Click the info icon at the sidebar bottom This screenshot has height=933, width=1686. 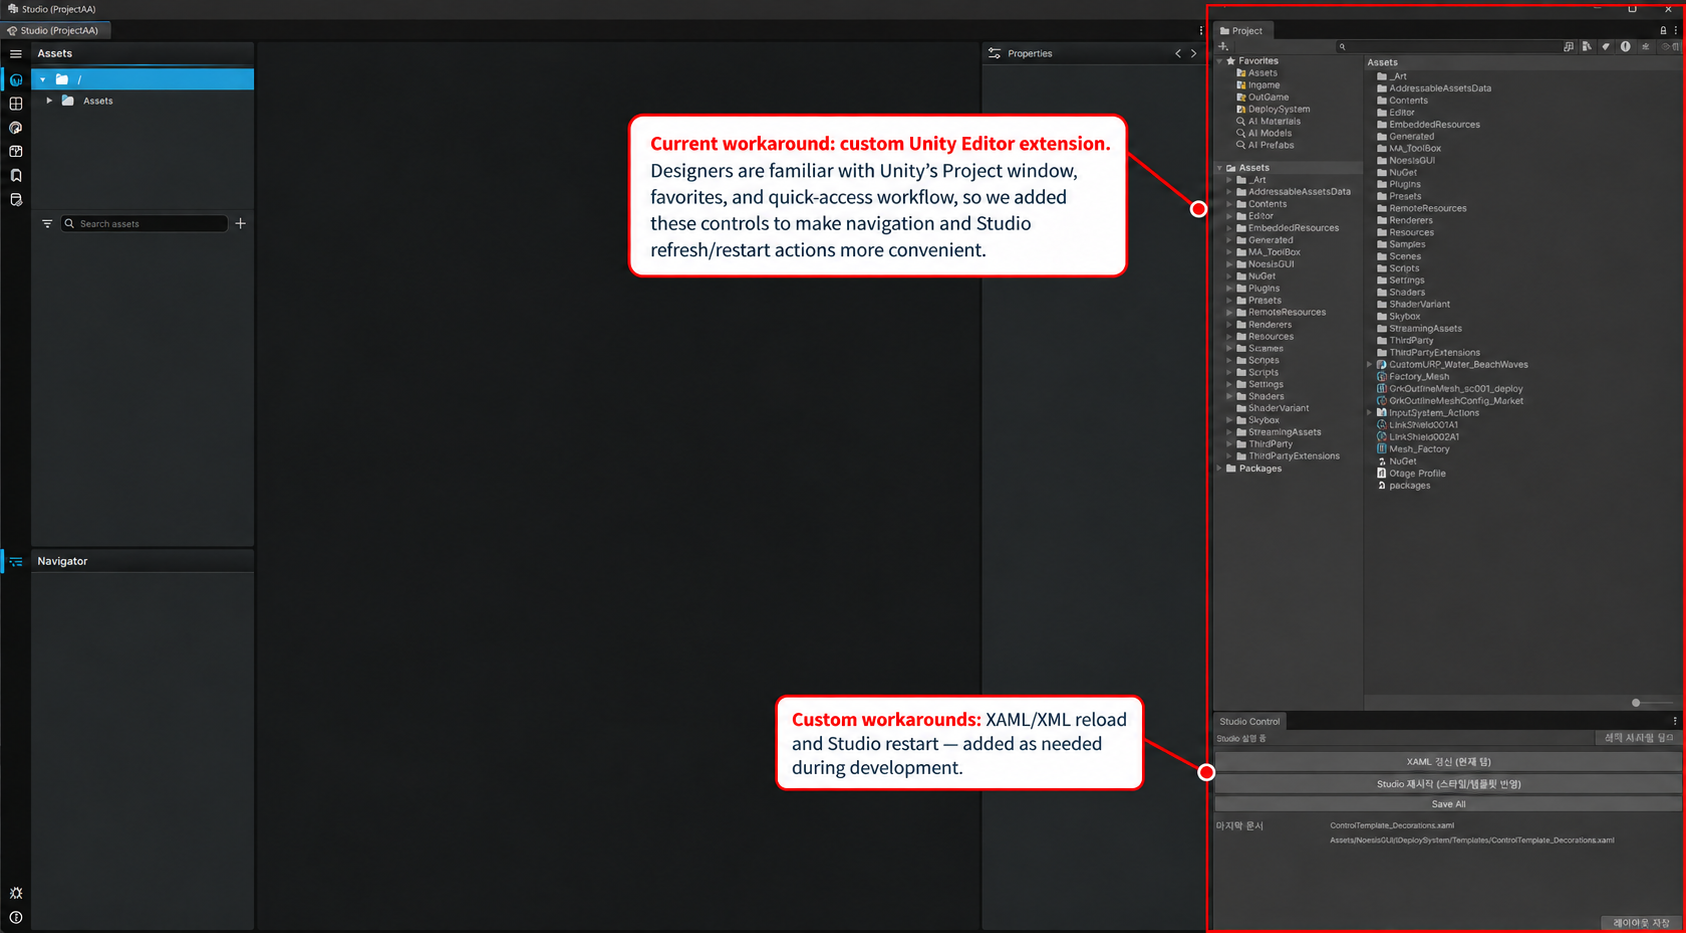pyautogui.click(x=16, y=917)
